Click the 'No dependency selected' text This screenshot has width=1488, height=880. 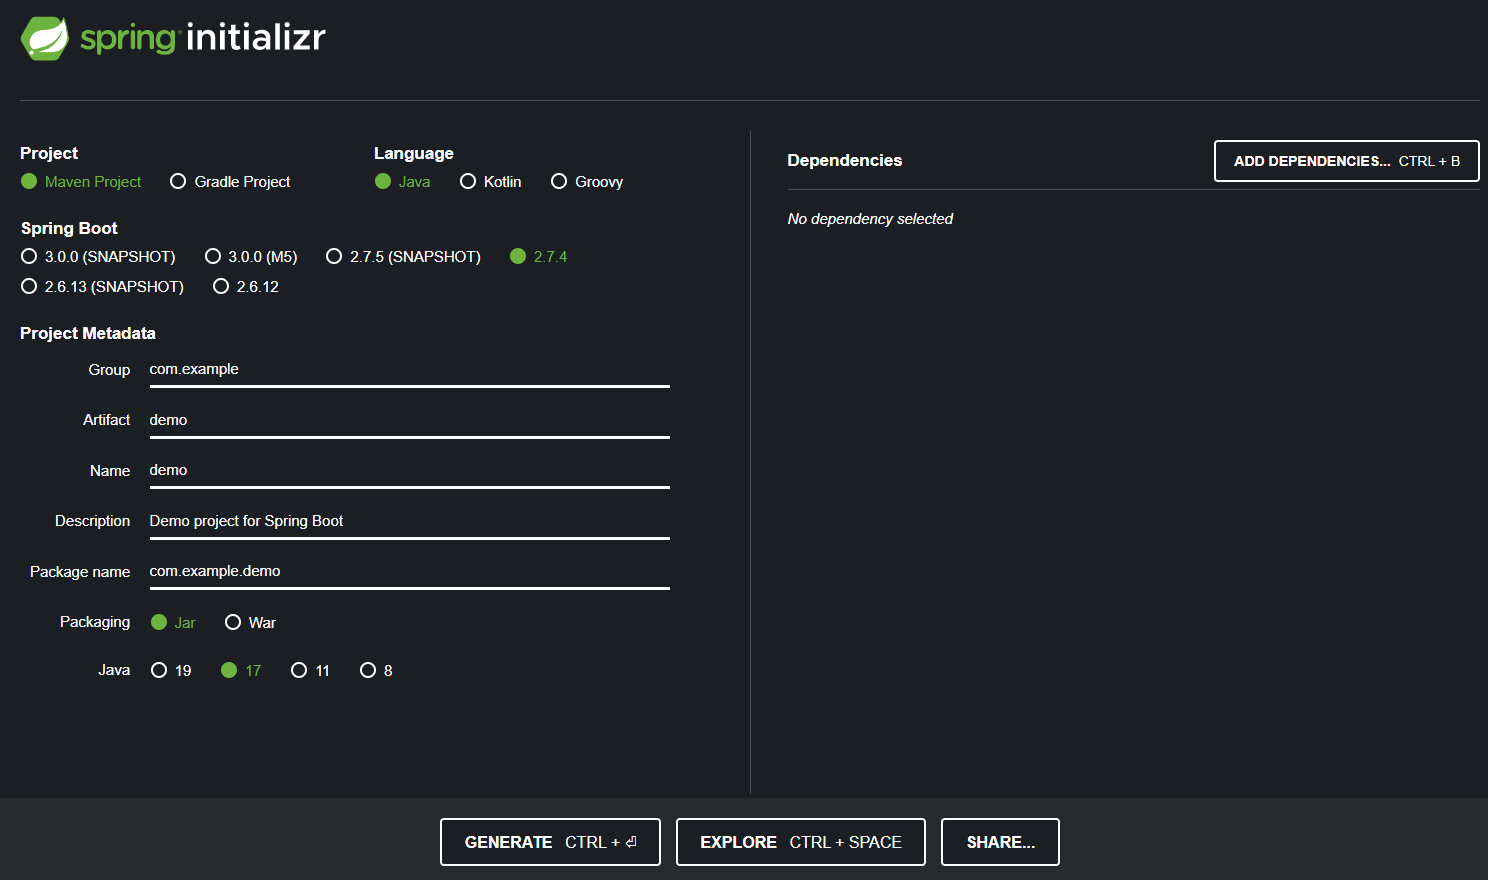click(x=870, y=219)
